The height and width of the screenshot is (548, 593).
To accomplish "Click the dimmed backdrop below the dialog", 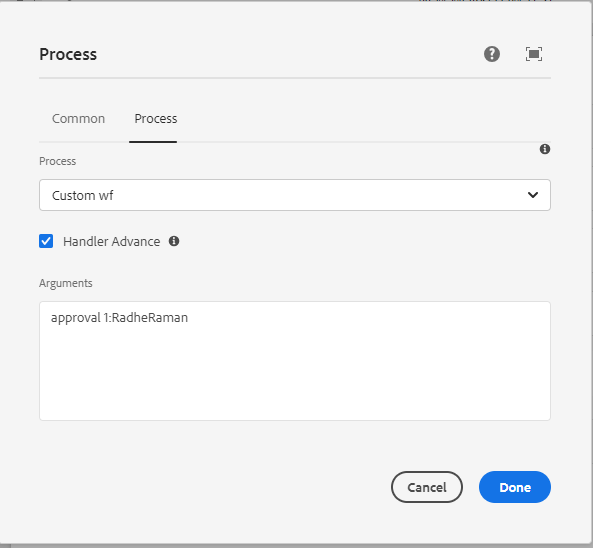I will pos(296,546).
